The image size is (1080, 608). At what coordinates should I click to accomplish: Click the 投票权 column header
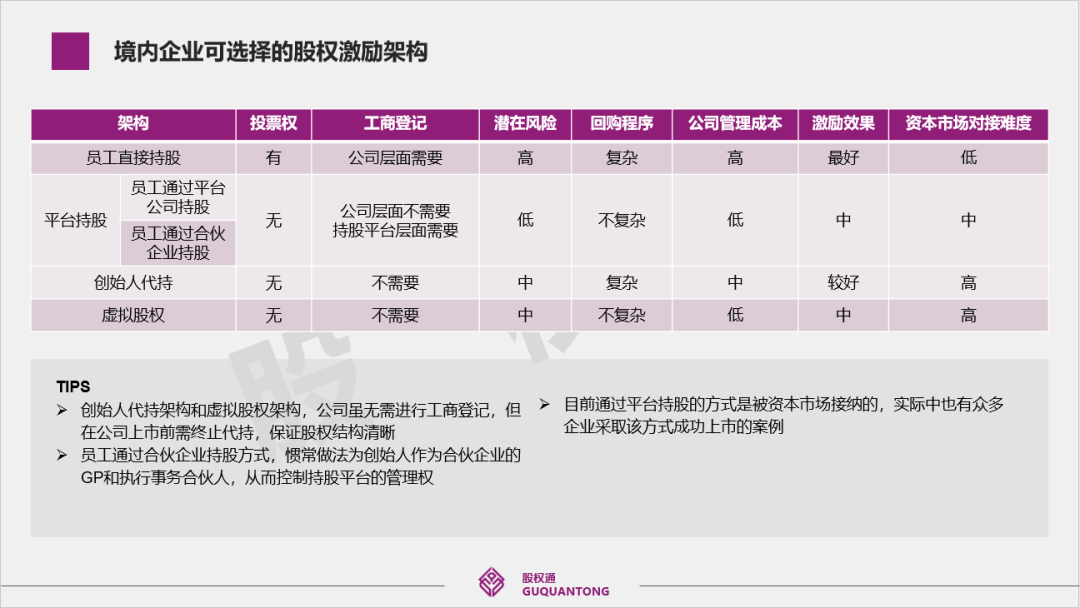(273, 124)
